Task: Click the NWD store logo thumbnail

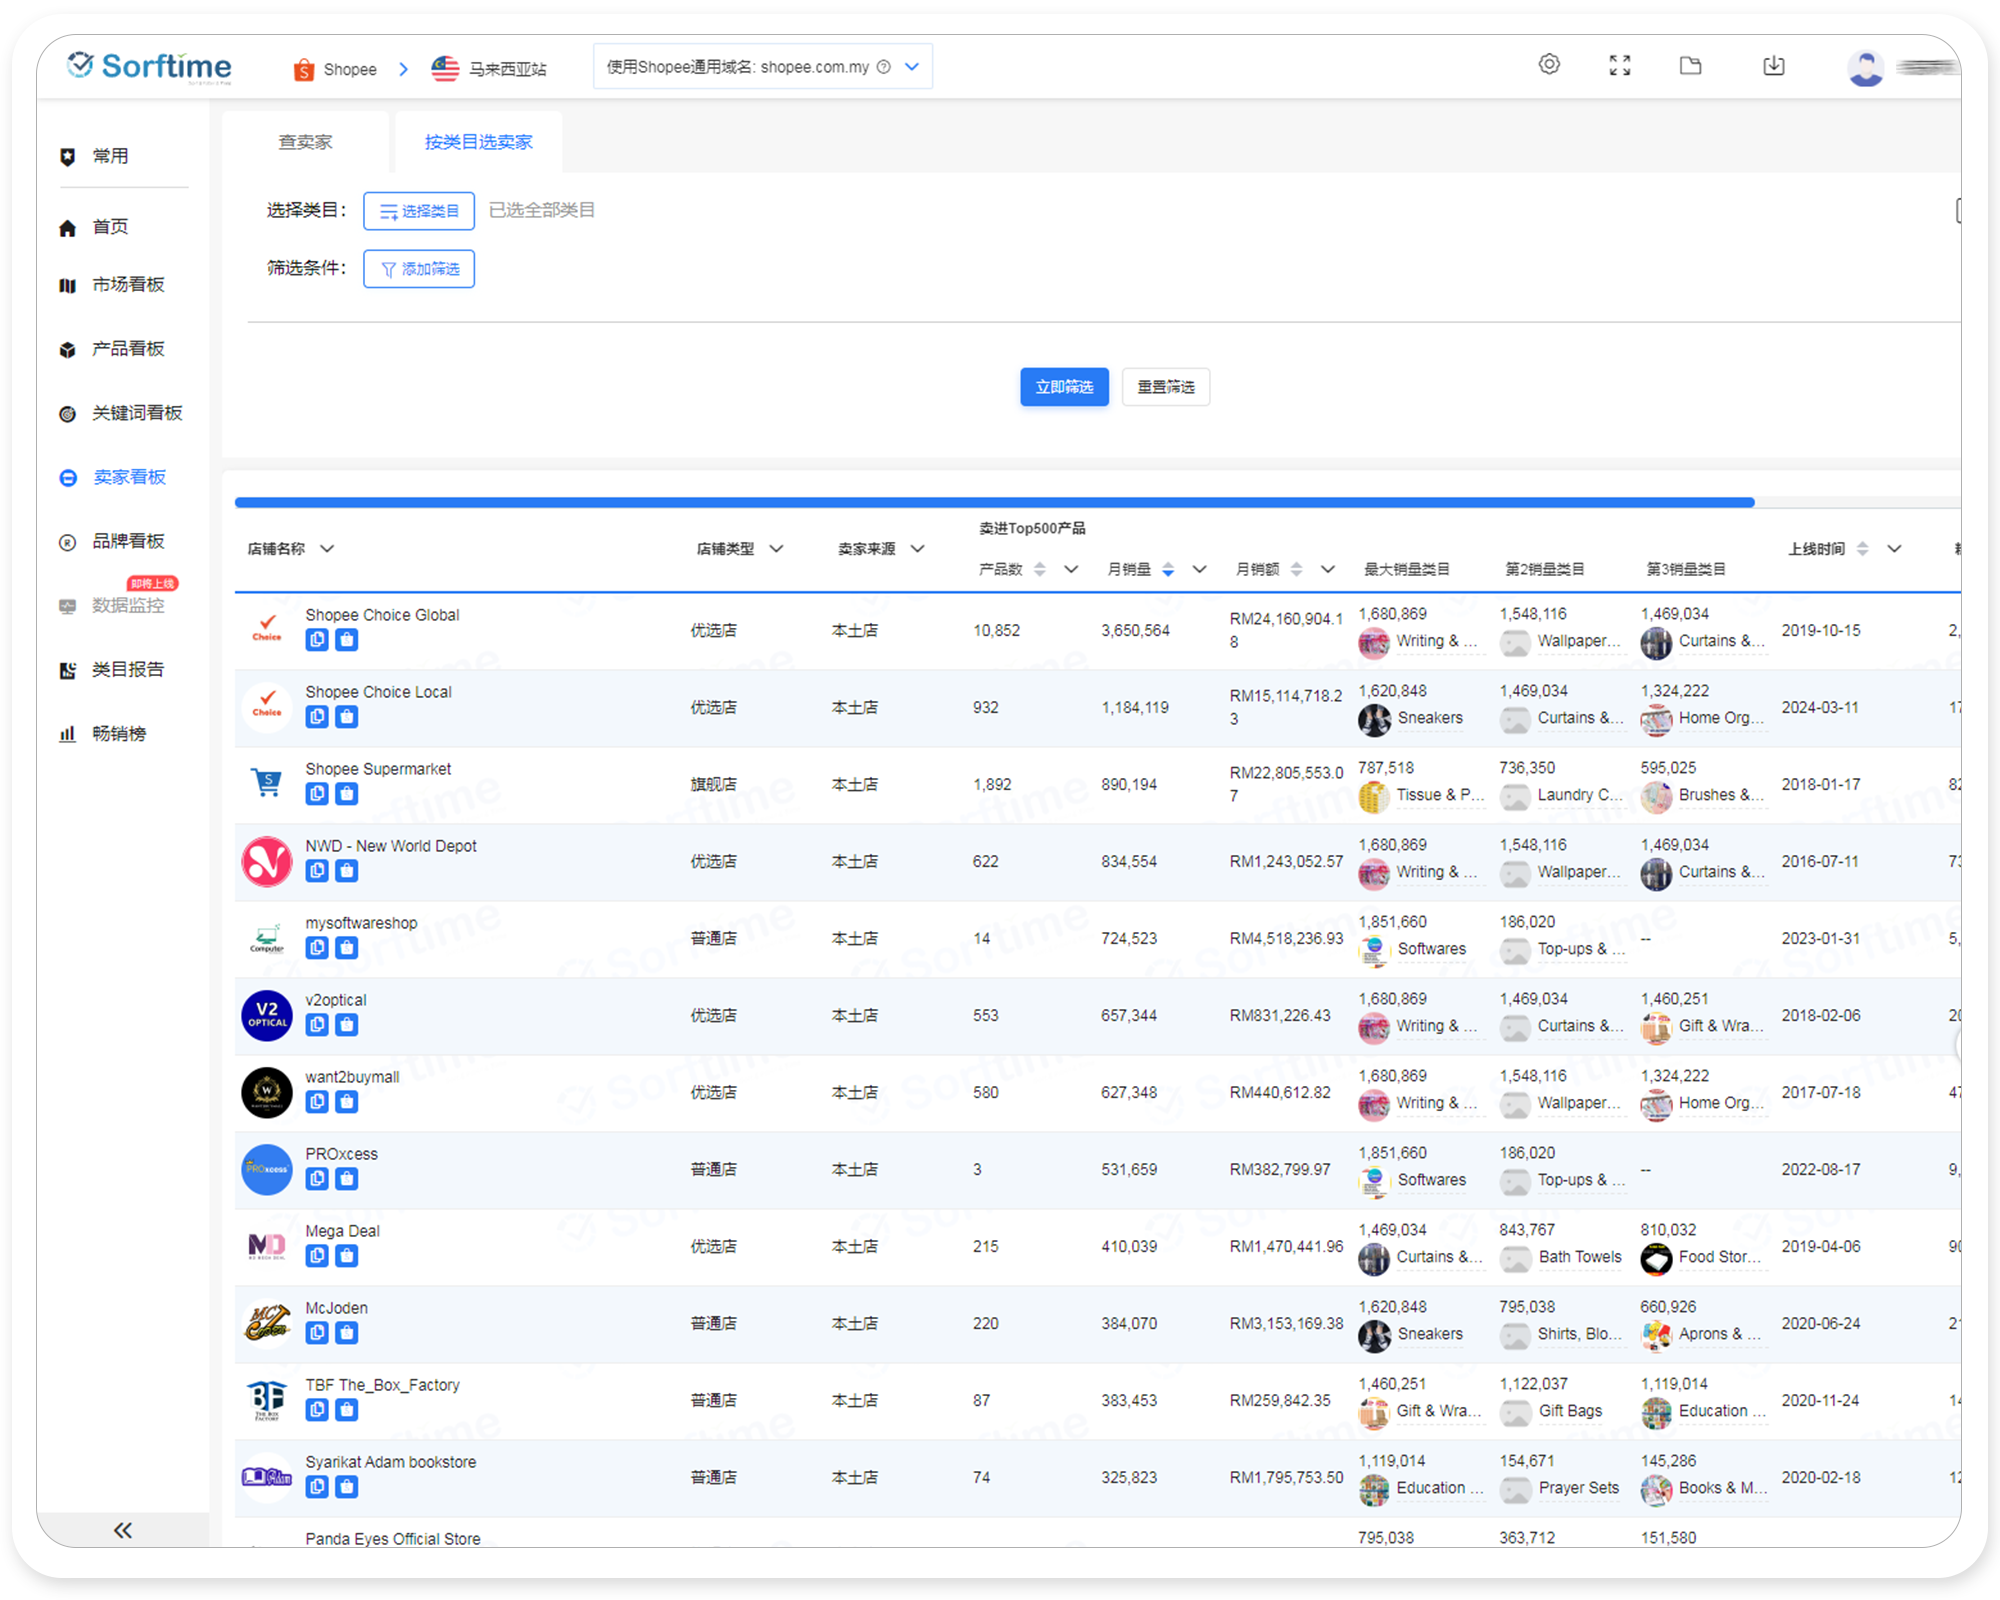Action: (x=267, y=861)
